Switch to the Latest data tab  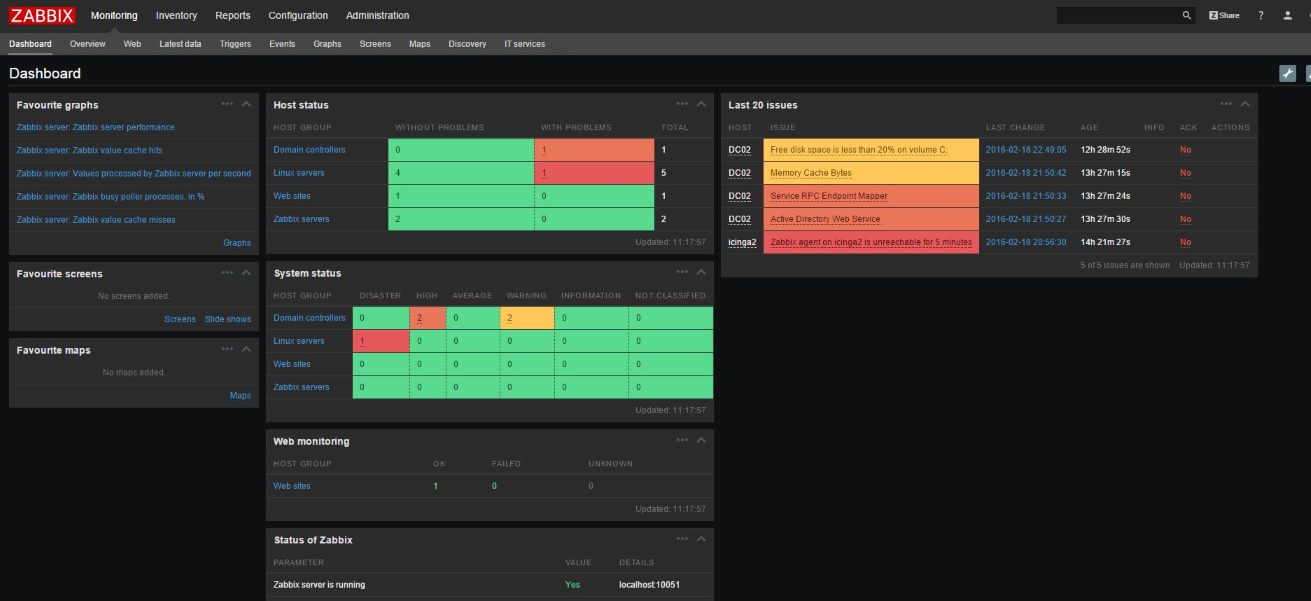click(180, 44)
